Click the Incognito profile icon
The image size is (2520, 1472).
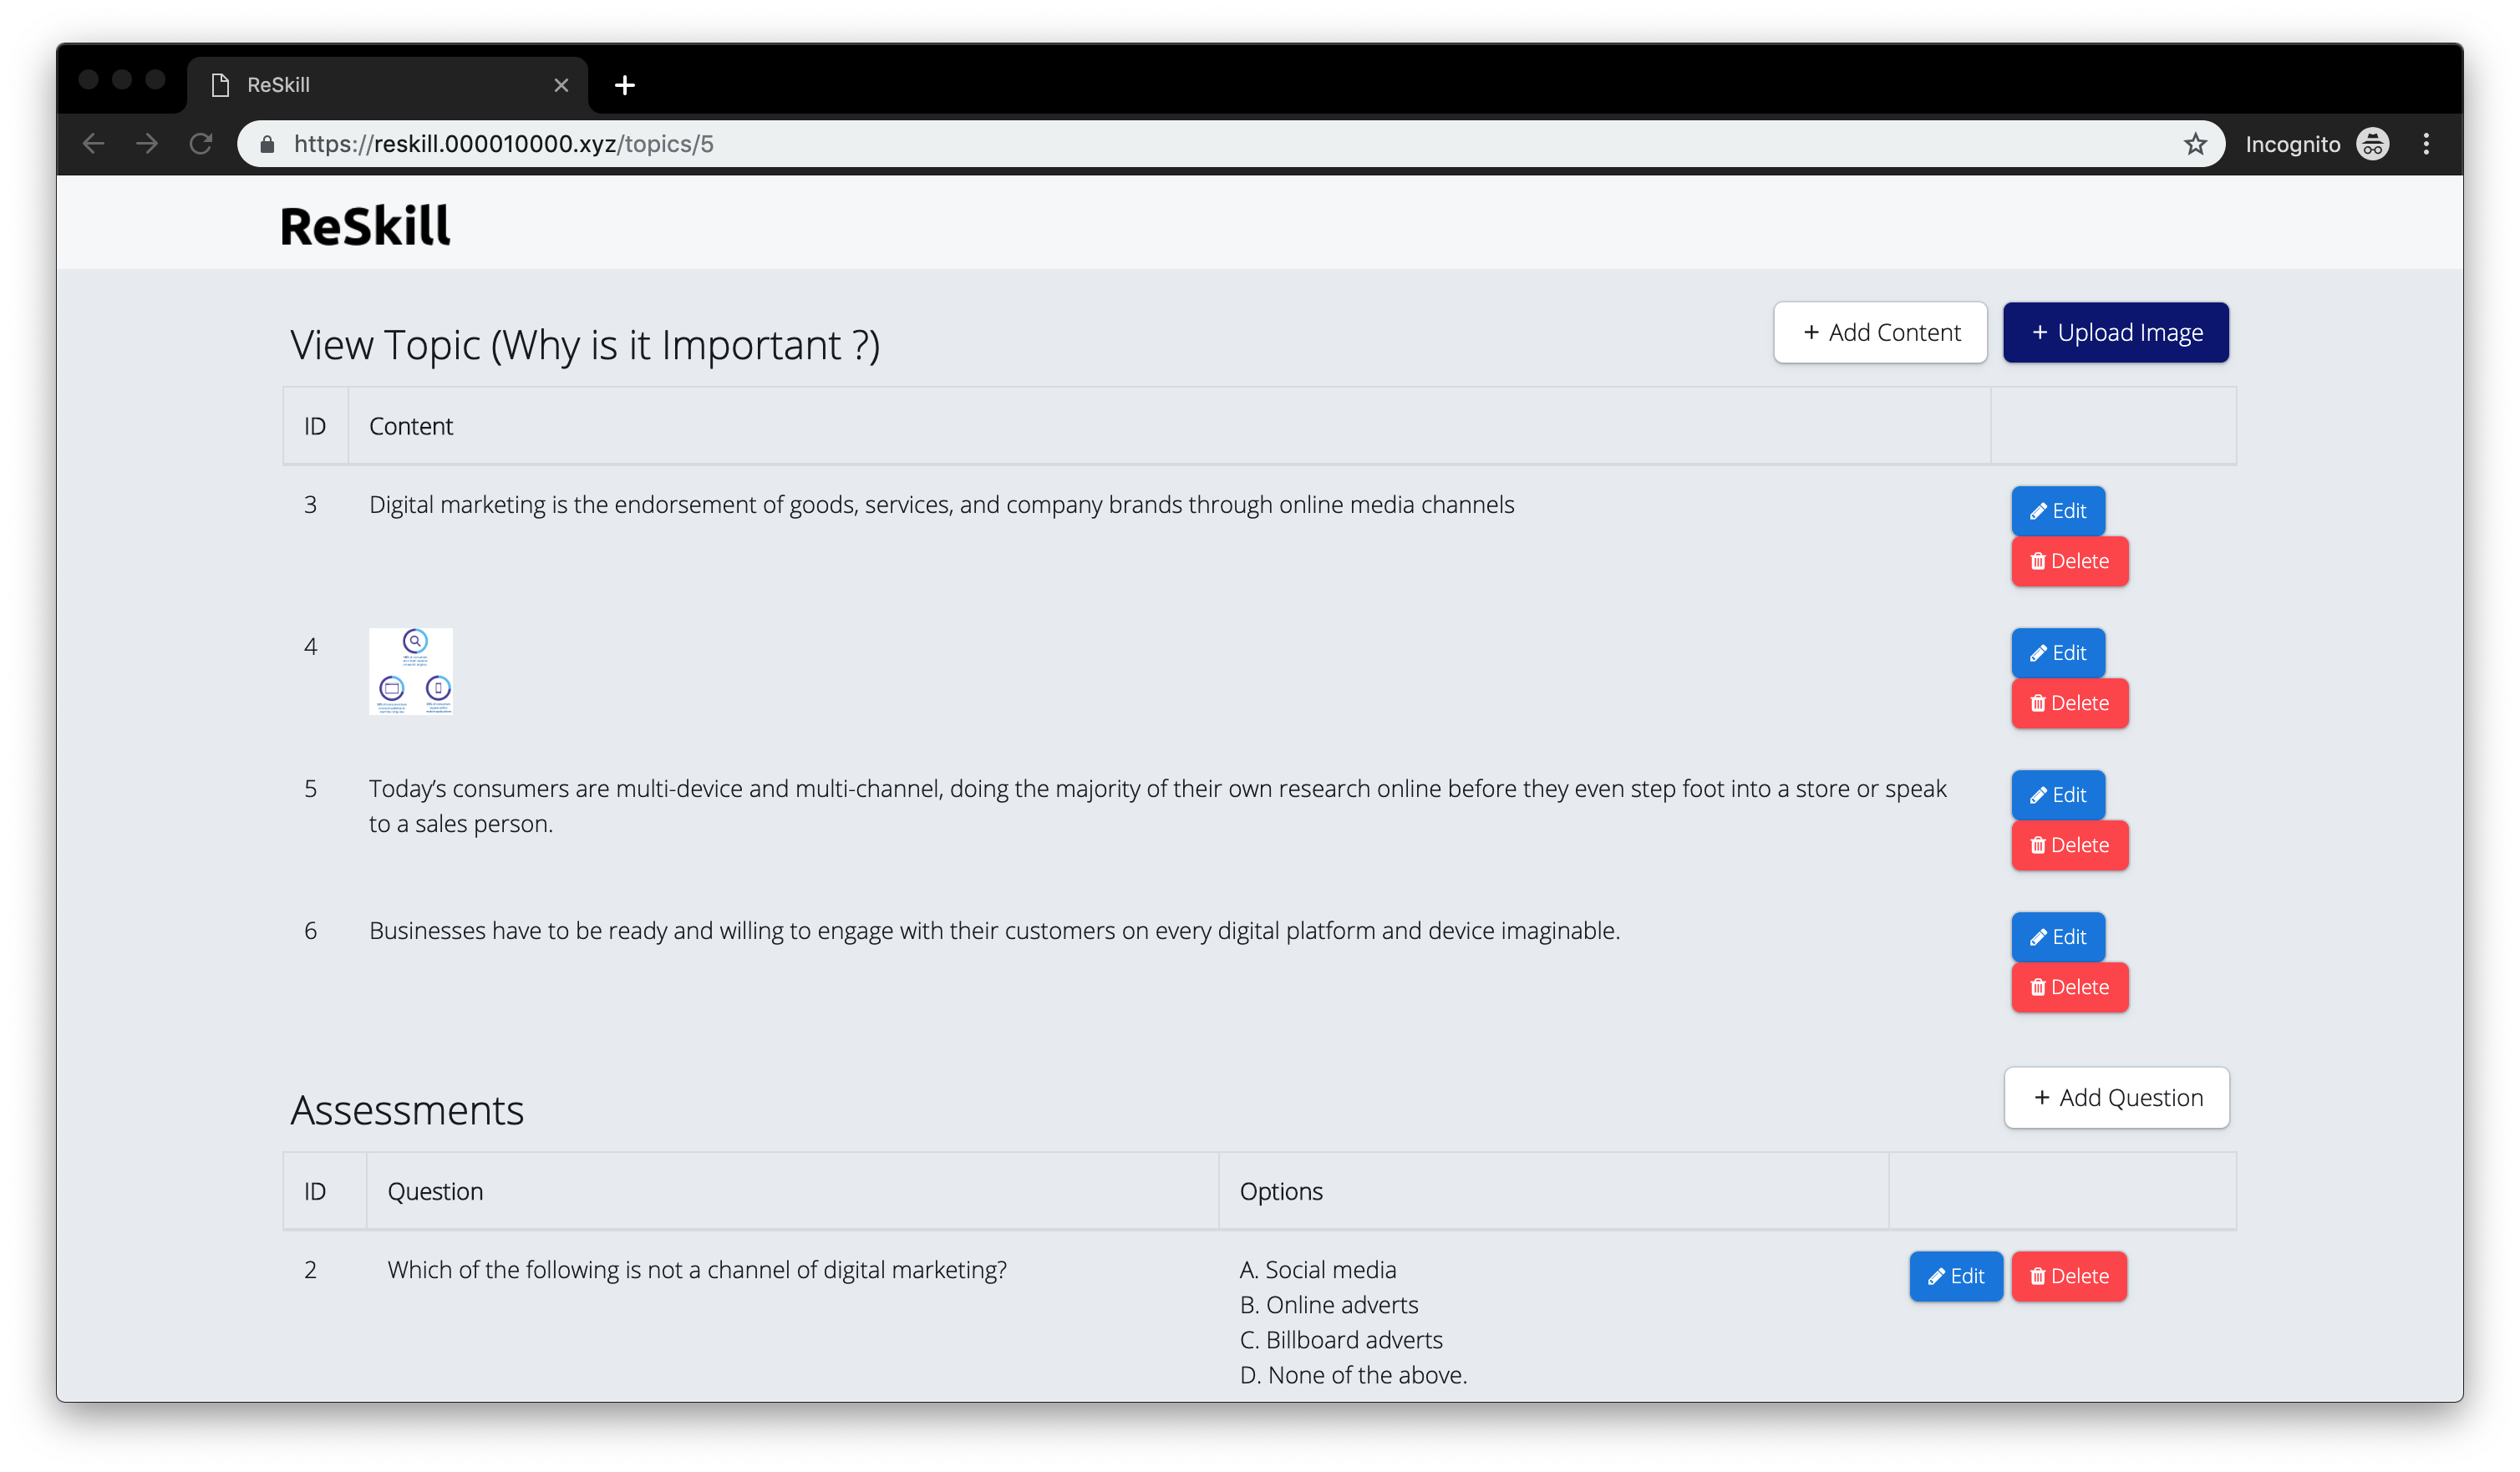2372,144
